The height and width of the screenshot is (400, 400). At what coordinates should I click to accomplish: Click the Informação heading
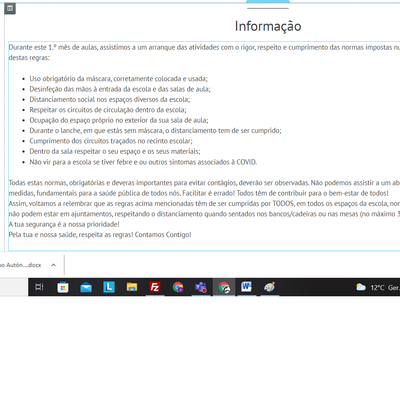coord(268,26)
